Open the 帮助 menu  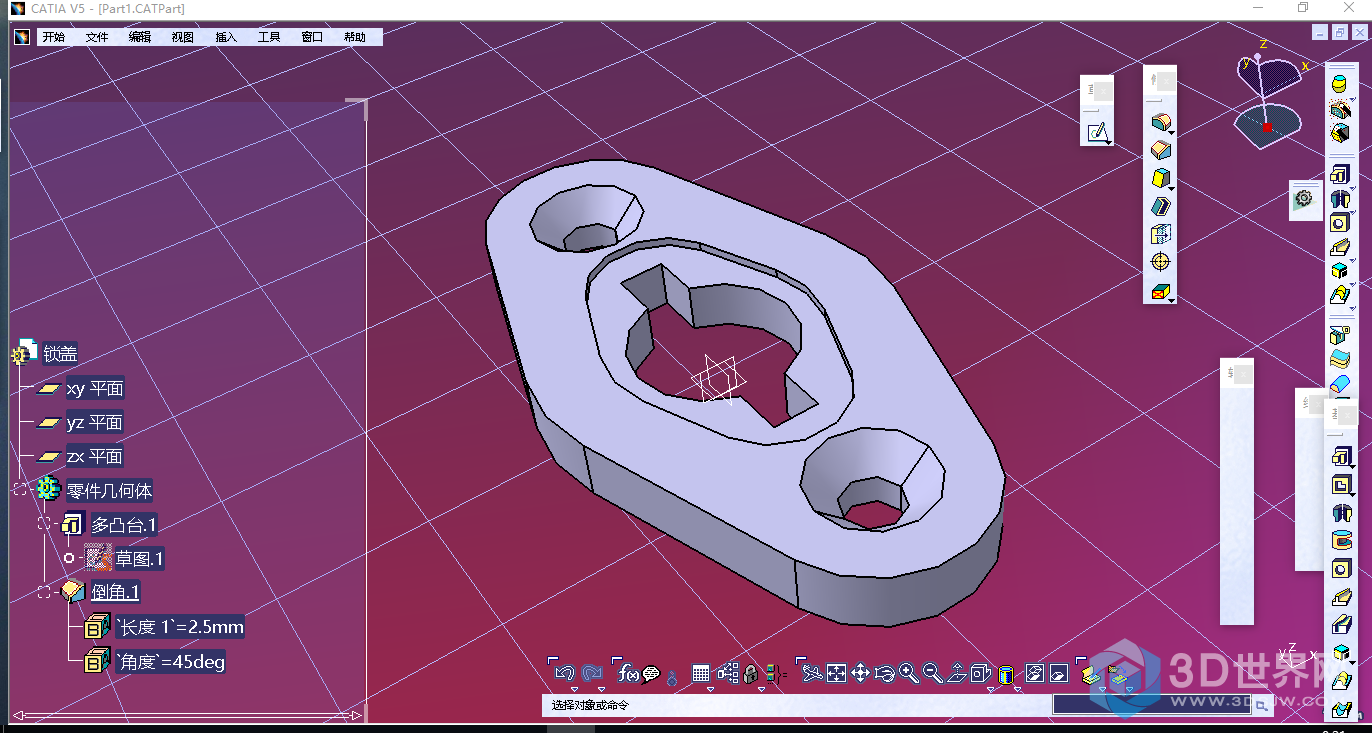point(355,37)
